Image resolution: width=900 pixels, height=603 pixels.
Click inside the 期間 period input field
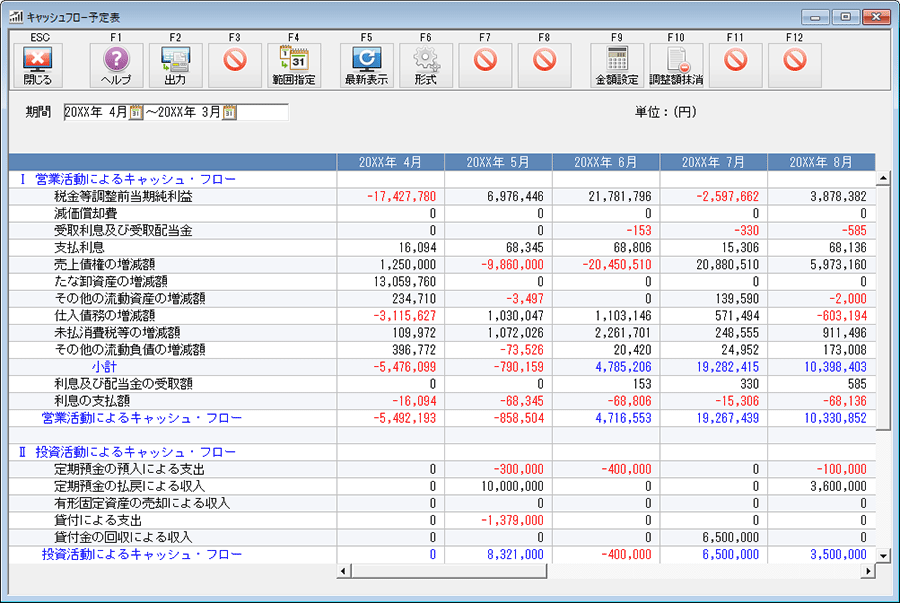176,112
